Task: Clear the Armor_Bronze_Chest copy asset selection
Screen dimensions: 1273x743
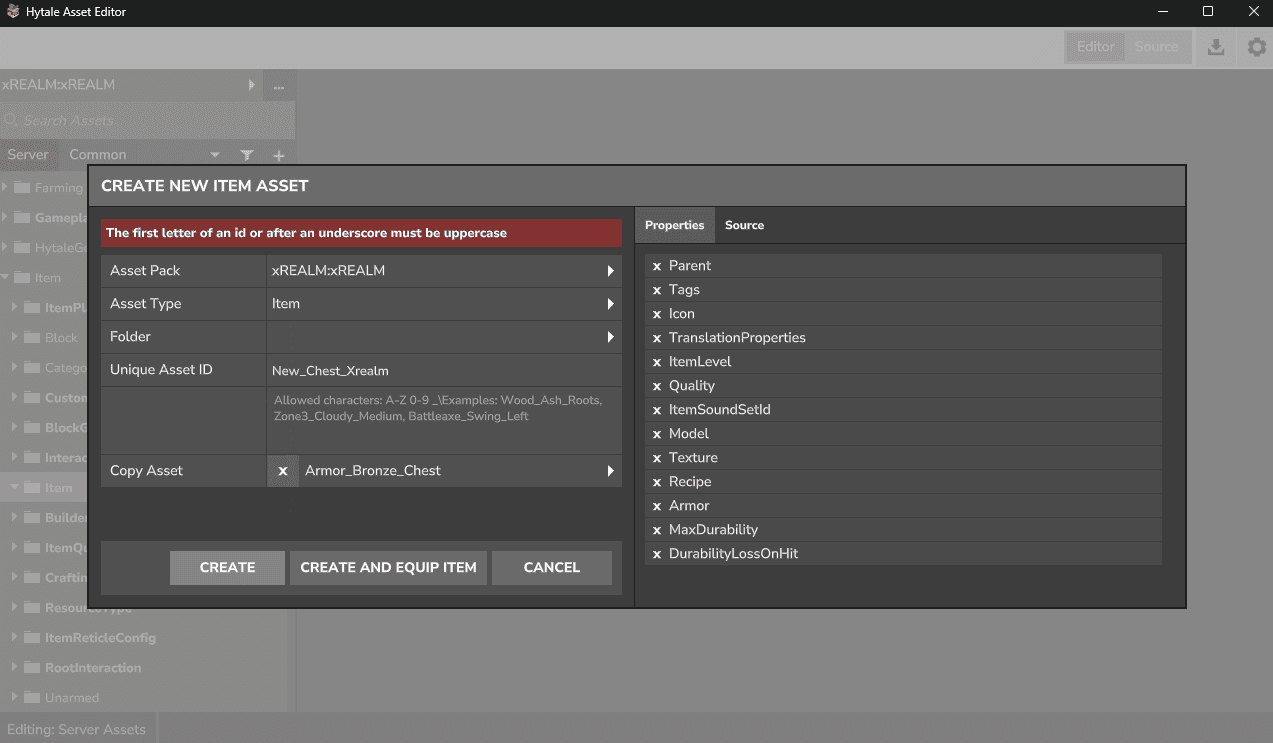Action: coord(283,471)
